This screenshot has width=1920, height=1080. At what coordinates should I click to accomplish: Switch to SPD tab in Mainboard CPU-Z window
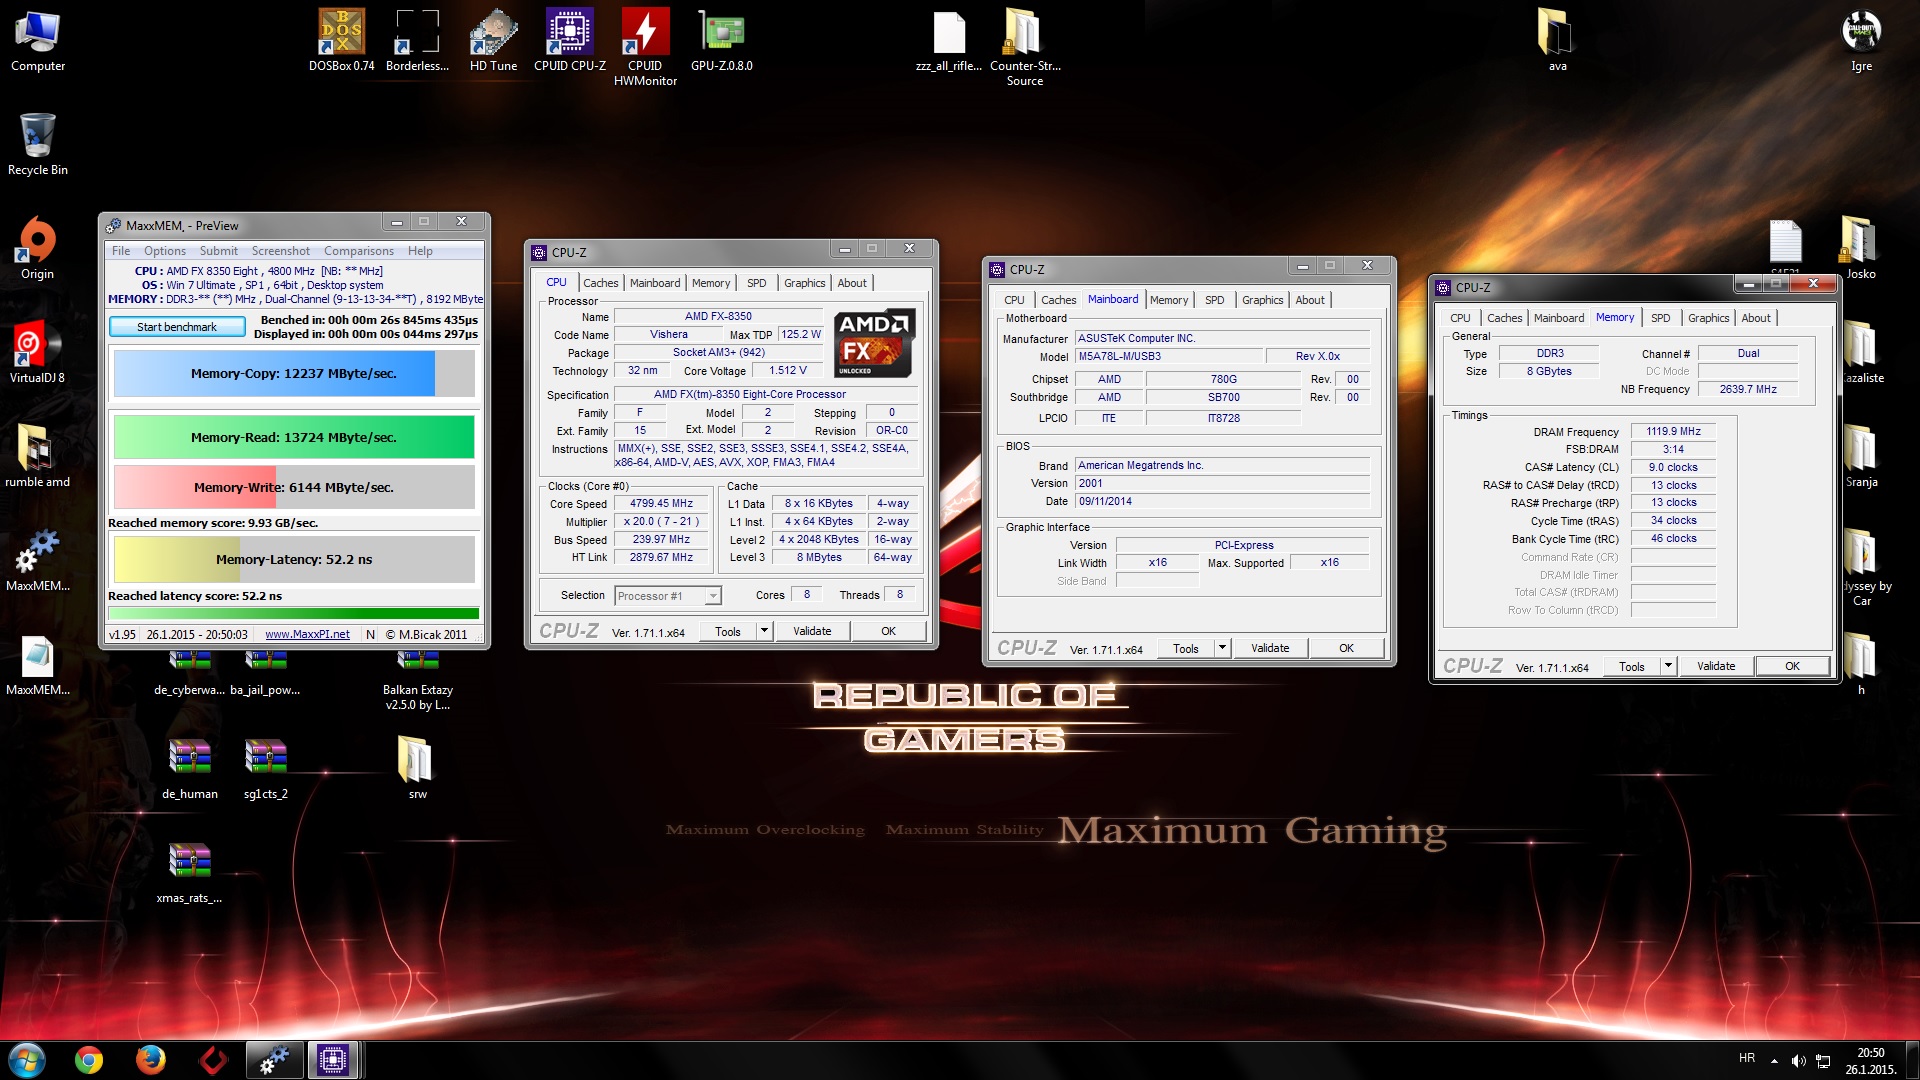[x=1215, y=300]
